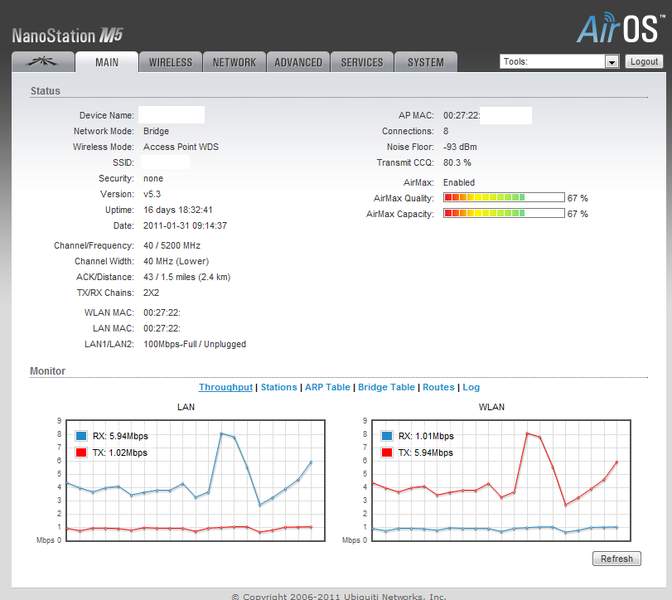Click '100Mbps-Full / Unplugged' value
Image resolution: width=672 pixels, height=600 pixels.
pos(195,344)
